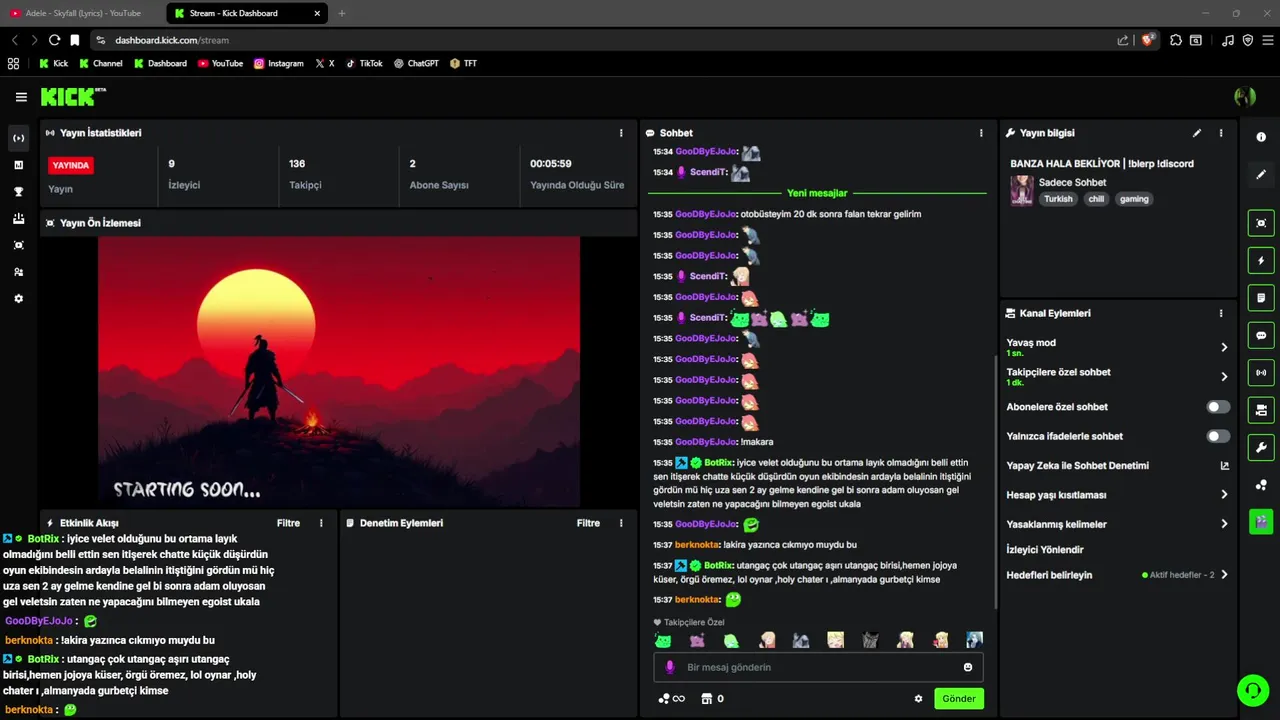Open Etkinlik Akışı three-dot menu
Viewport: 1280px width, 720px height.
click(321, 523)
